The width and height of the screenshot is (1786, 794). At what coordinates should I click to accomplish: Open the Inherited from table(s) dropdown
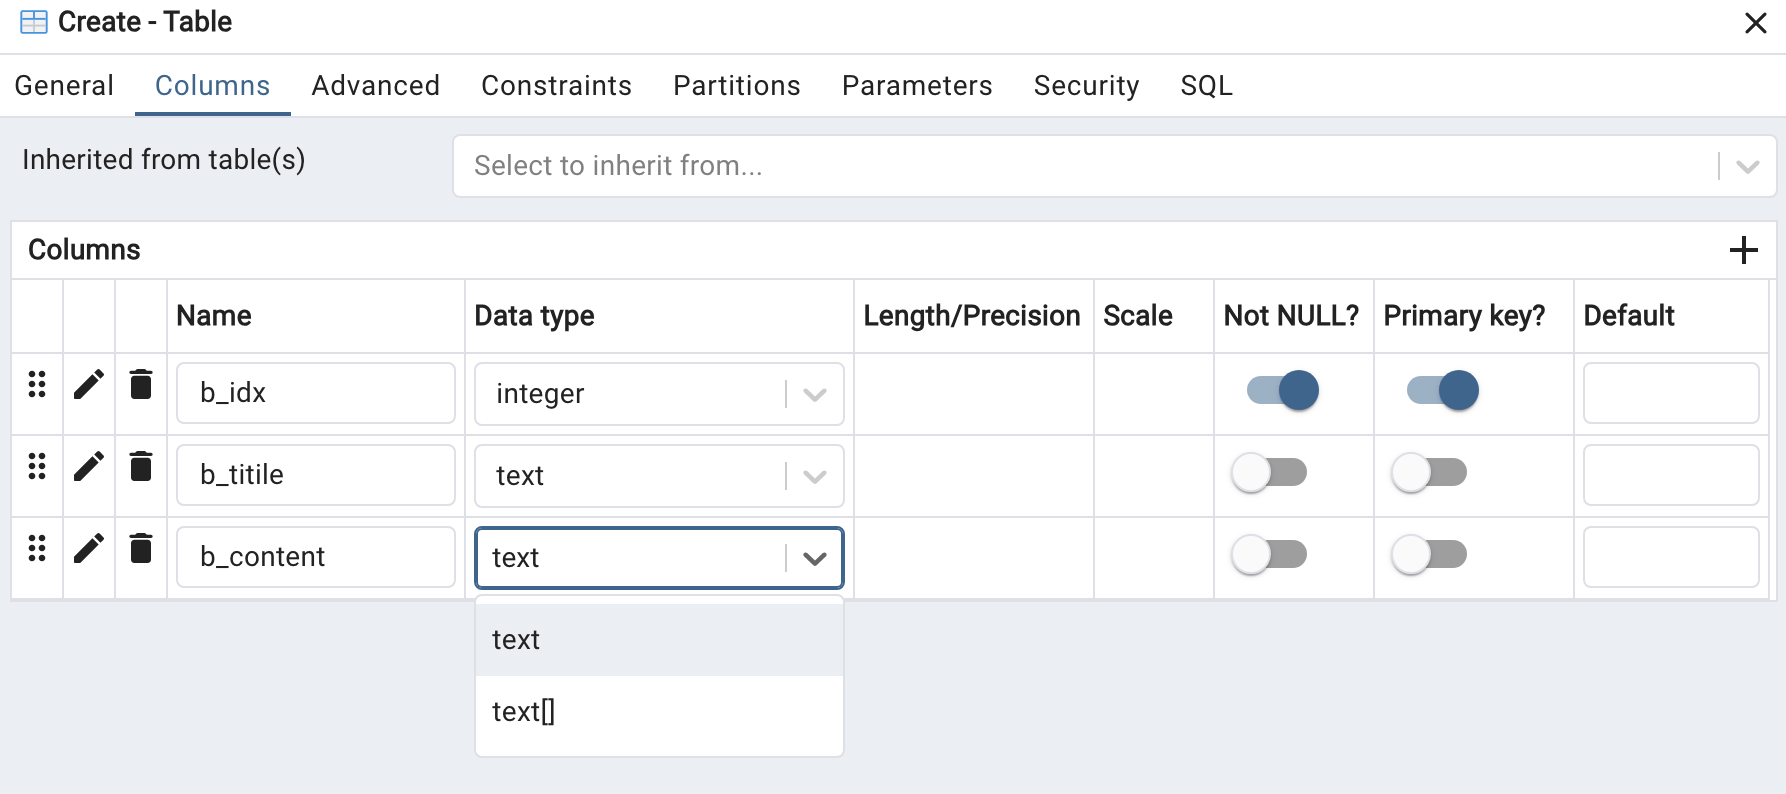[x=1747, y=166]
